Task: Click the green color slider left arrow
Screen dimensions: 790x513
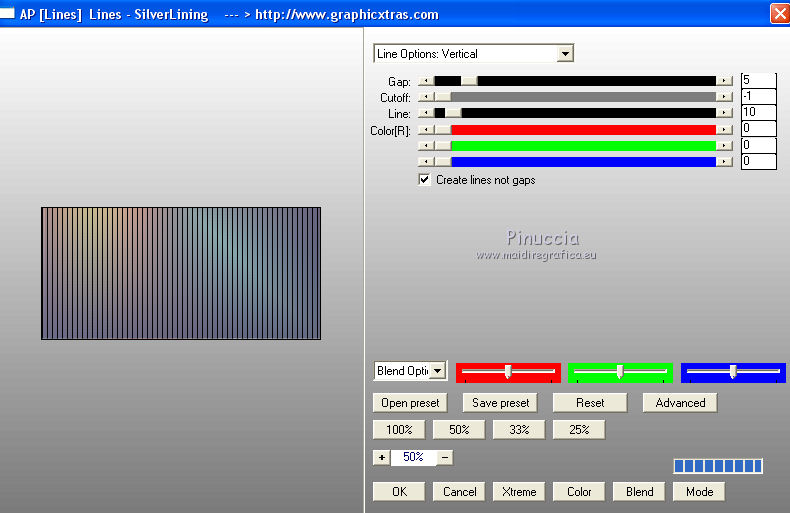Action: (426, 146)
